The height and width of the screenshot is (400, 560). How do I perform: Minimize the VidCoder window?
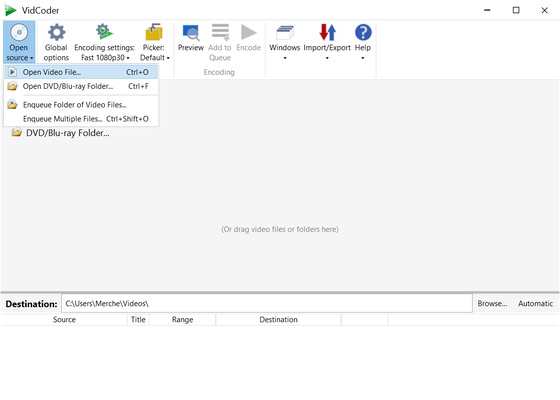(487, 10)
